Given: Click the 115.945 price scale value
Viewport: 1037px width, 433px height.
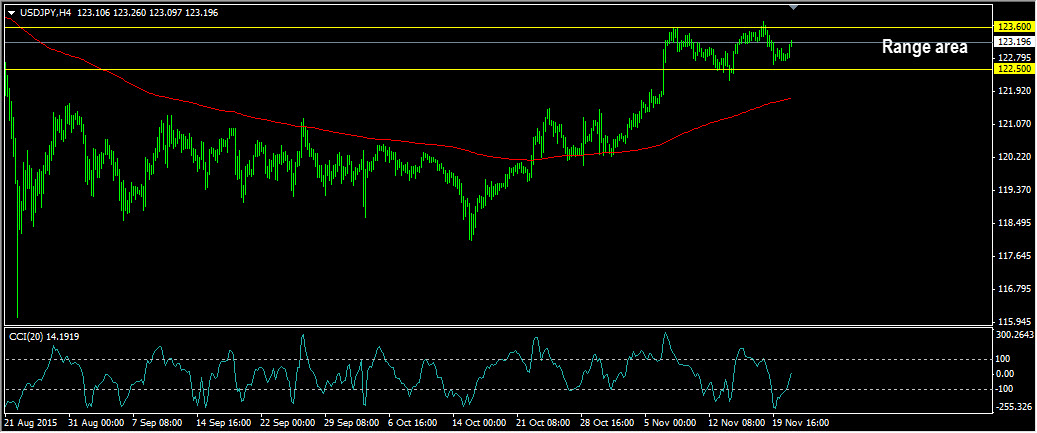Looking at the screenshot, I should (x=1014, y=321).
